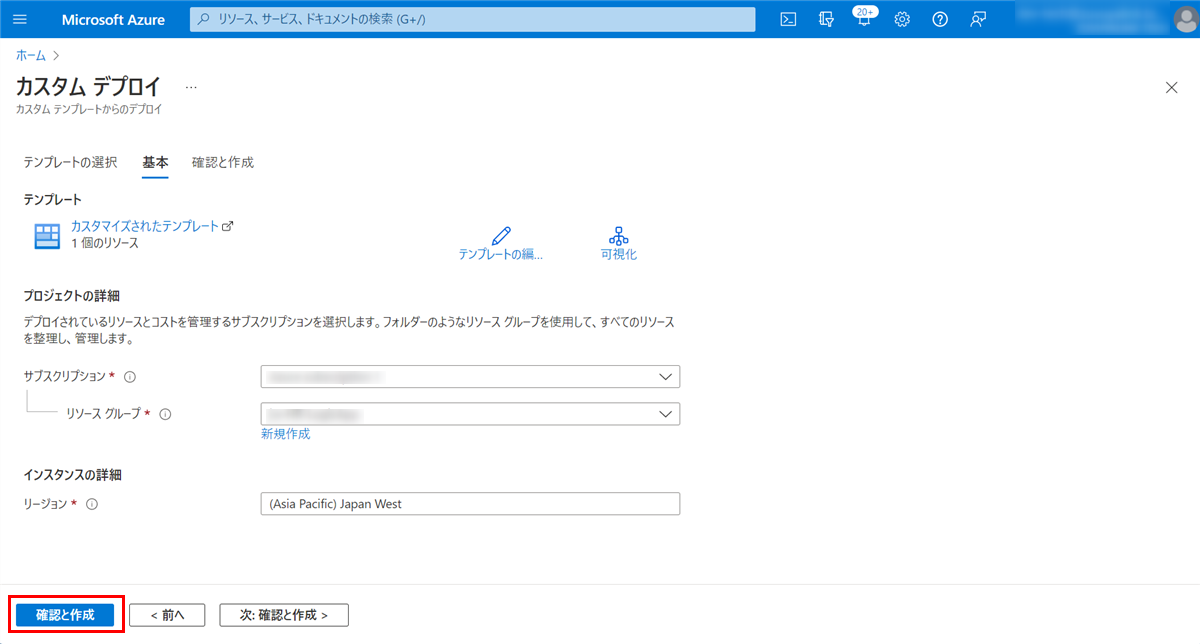Open the directories and subscriptions filter icon
The height and width of the screenshot is (644, 1200).
826,19
